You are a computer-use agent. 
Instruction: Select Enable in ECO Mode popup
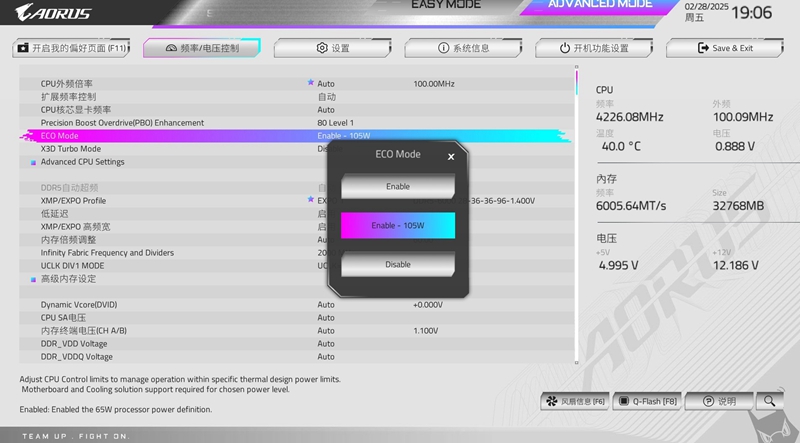(397, 187)
